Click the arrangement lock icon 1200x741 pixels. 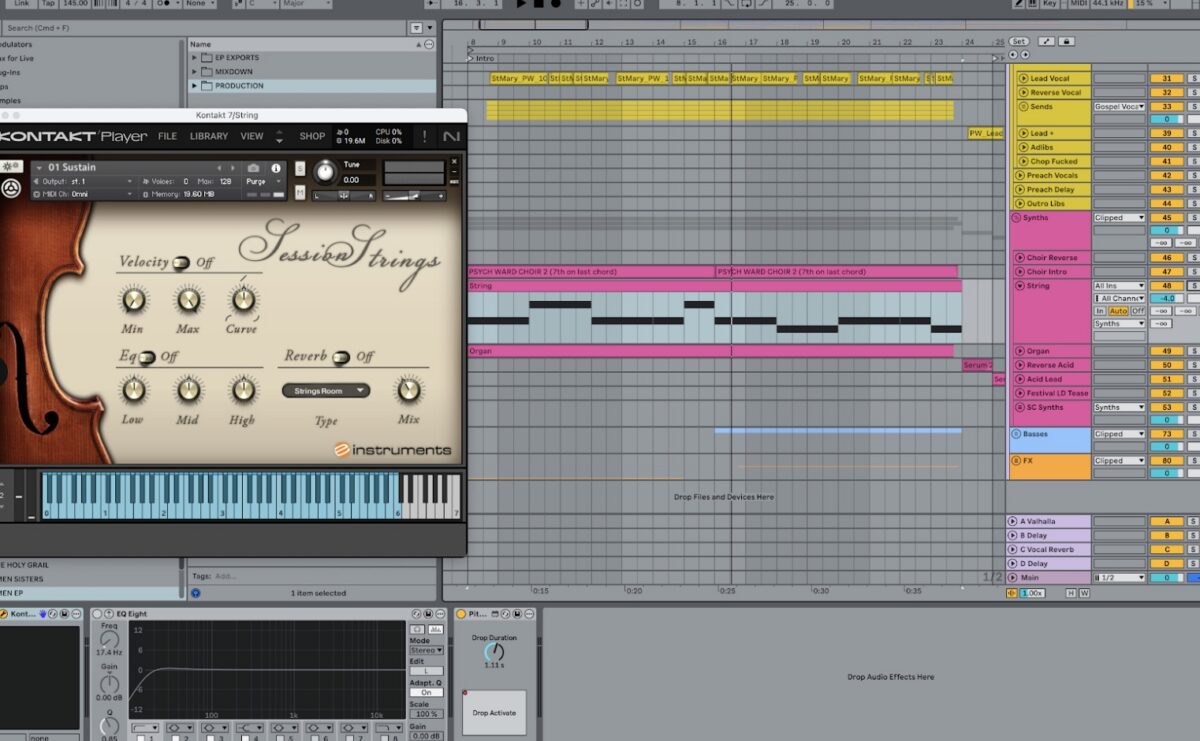point(1066,41)
